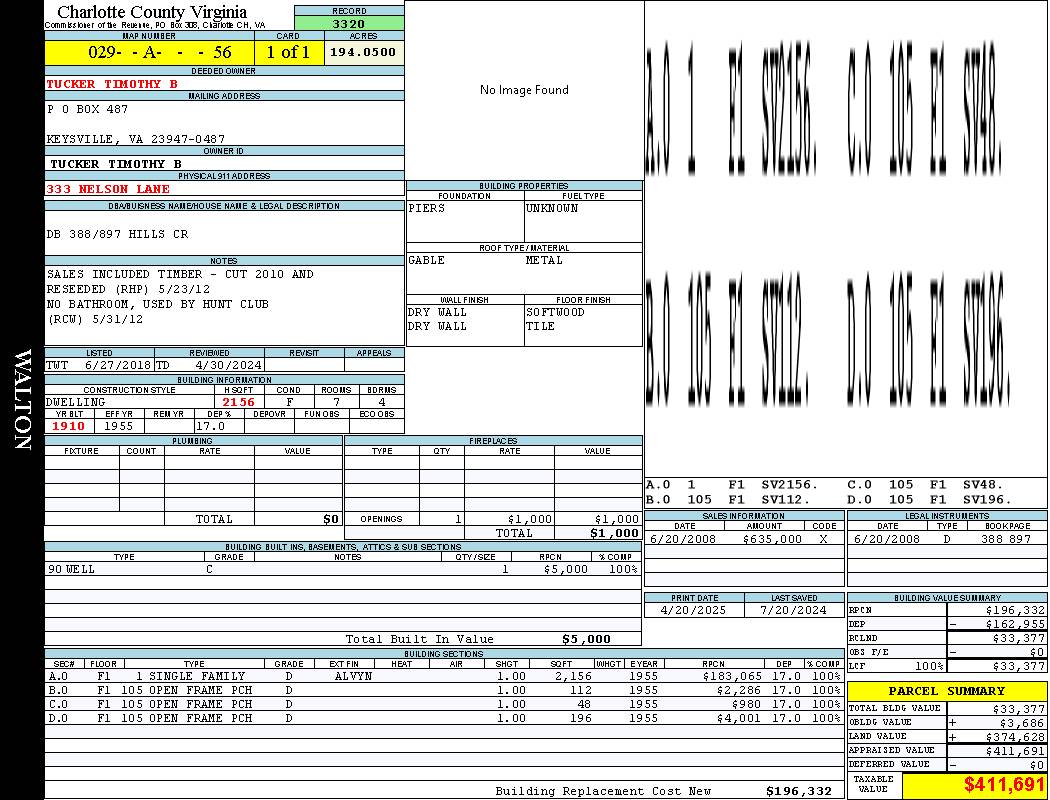The image size is (1050, 800).
Task: Click year built value 1910
Action: click(x=68, y=426)
